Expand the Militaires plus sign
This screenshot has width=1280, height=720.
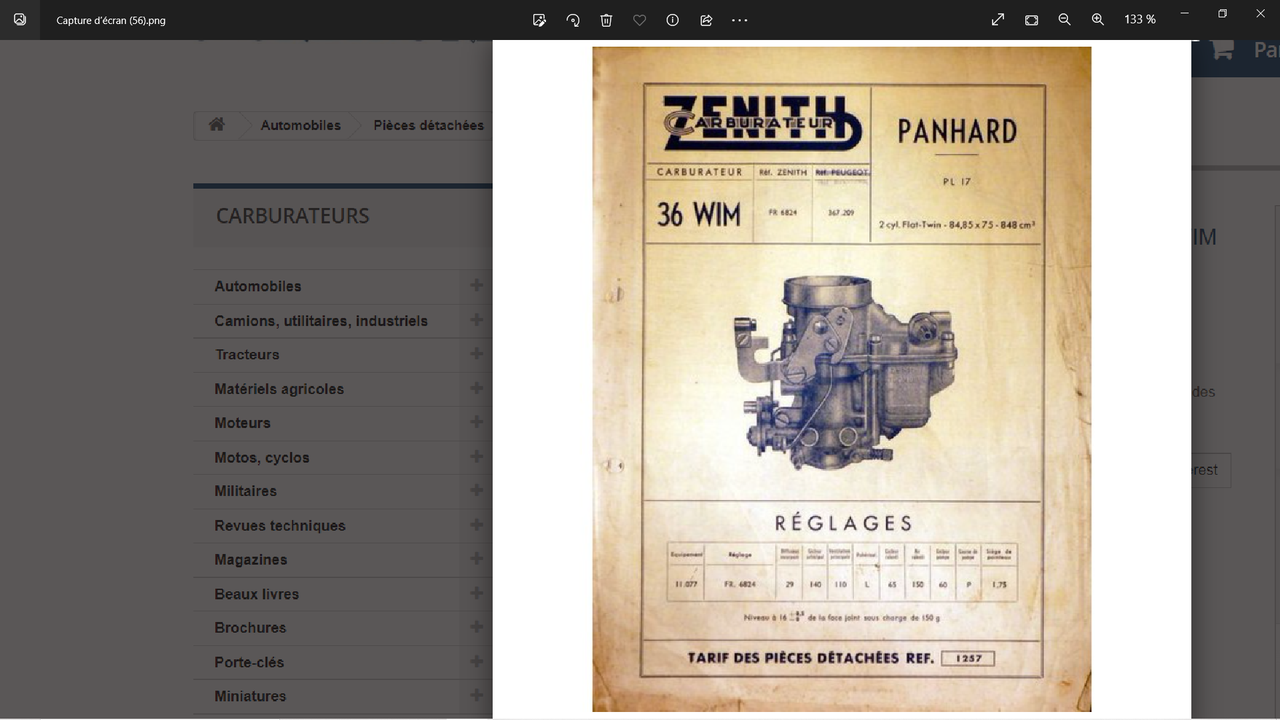coord(476,491)
